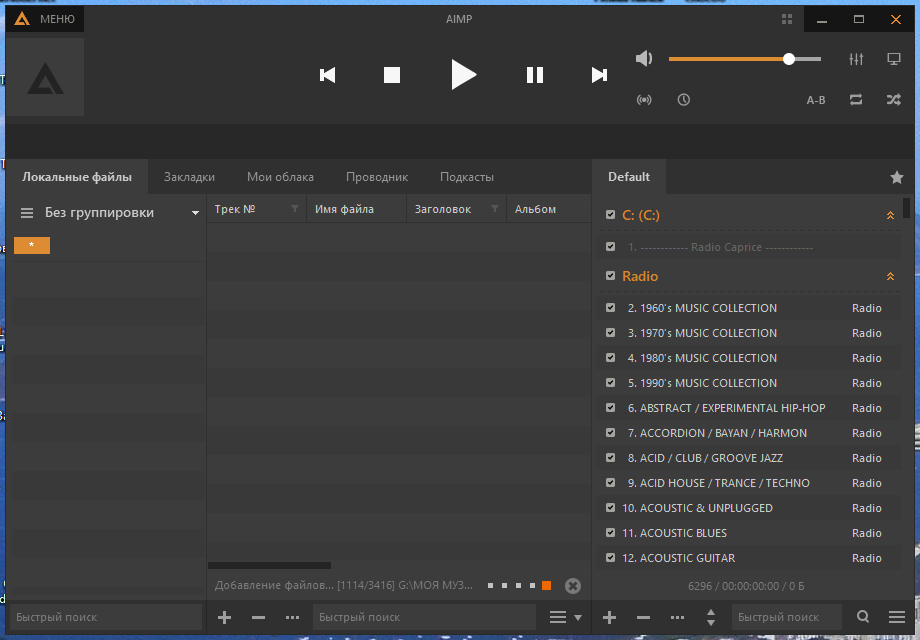Mute sound via the speaker icon
920x640 pixels.
coord(644,59)
